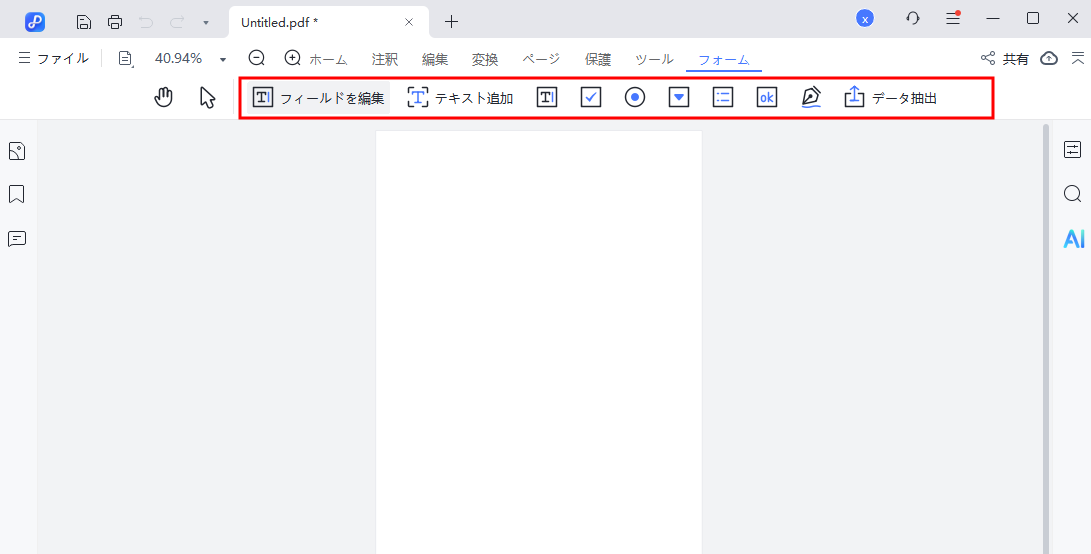
Task: Add a signature field with pen icon
Action: point(811,97)
